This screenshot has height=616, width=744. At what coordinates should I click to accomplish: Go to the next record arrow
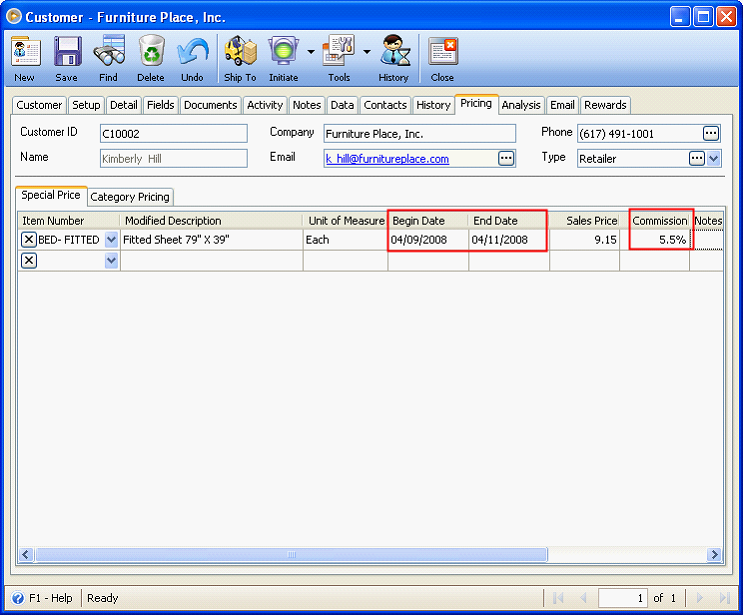(700, 598)
